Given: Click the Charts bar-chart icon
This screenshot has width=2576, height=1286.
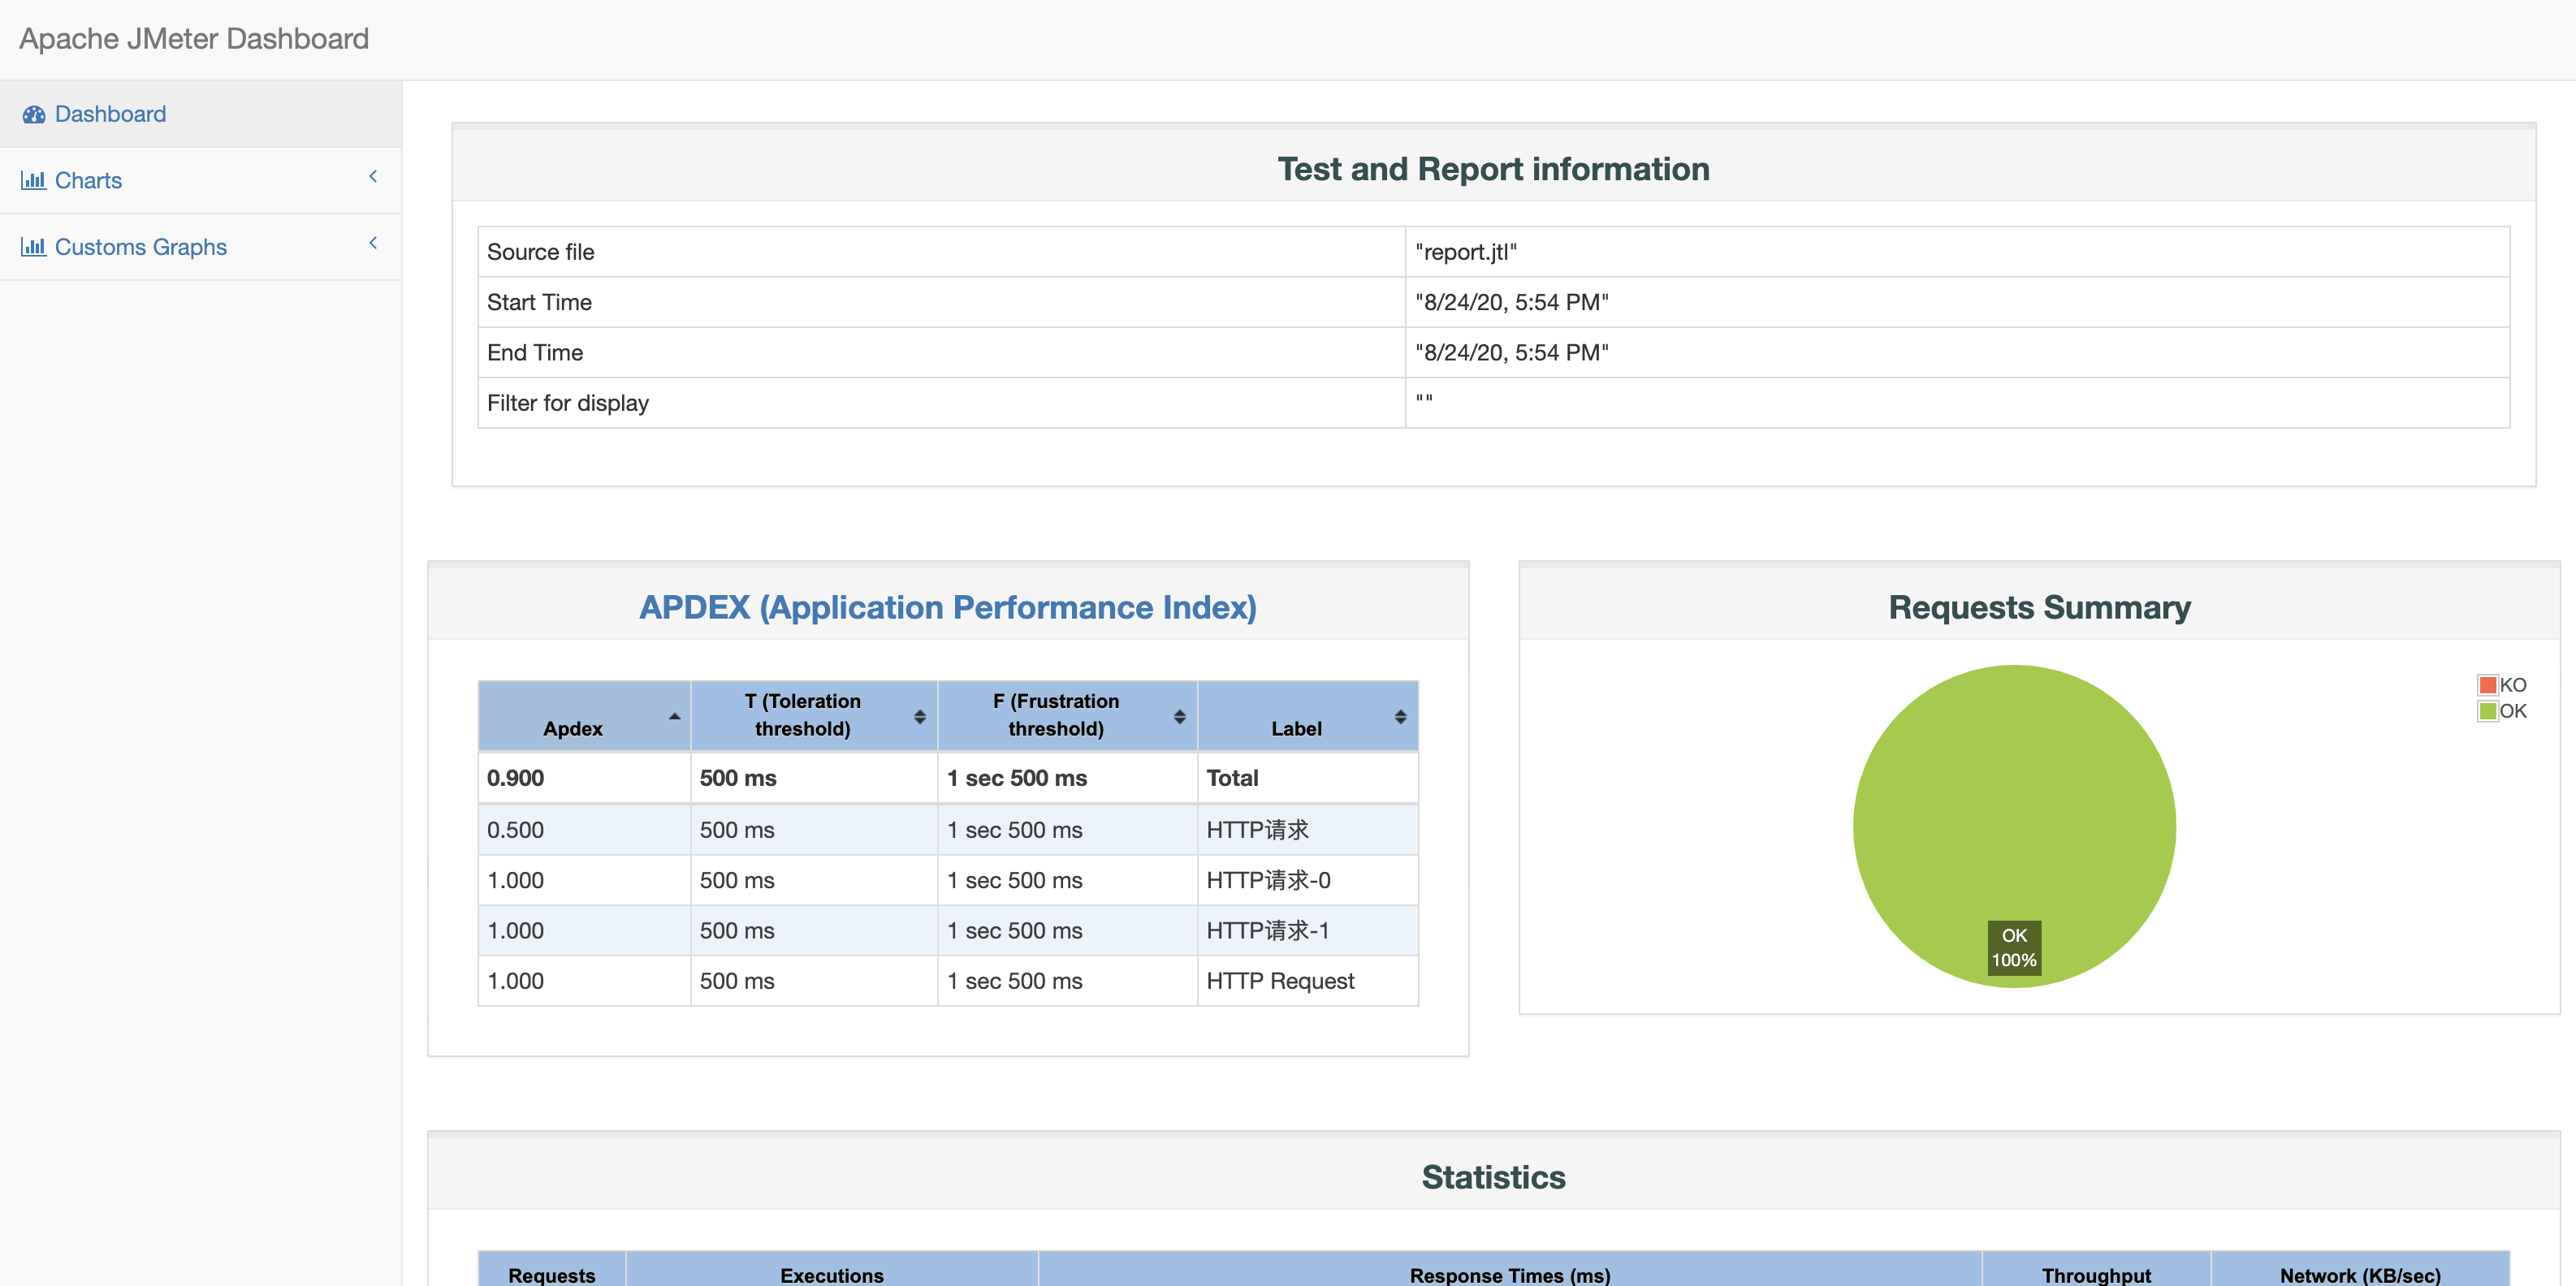Looking at the screenshot, I should (33, 180).
